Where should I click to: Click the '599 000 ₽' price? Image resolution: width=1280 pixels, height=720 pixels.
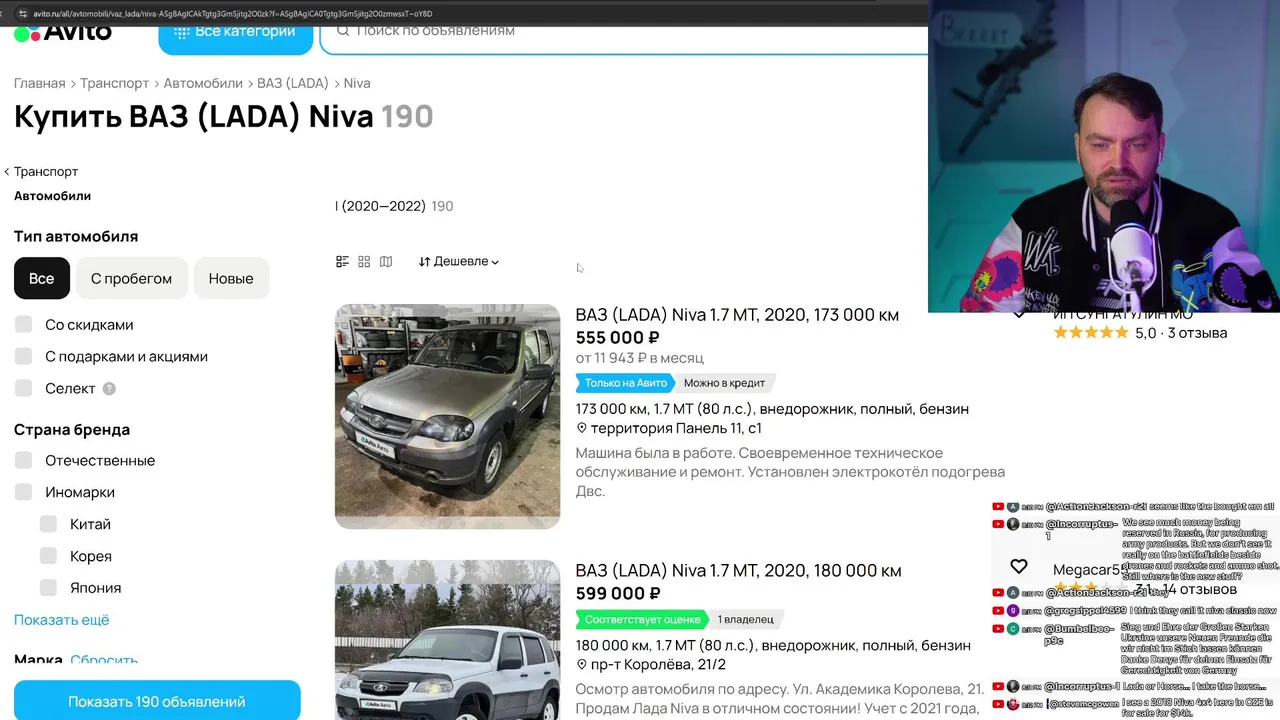(x=618, y=593)
